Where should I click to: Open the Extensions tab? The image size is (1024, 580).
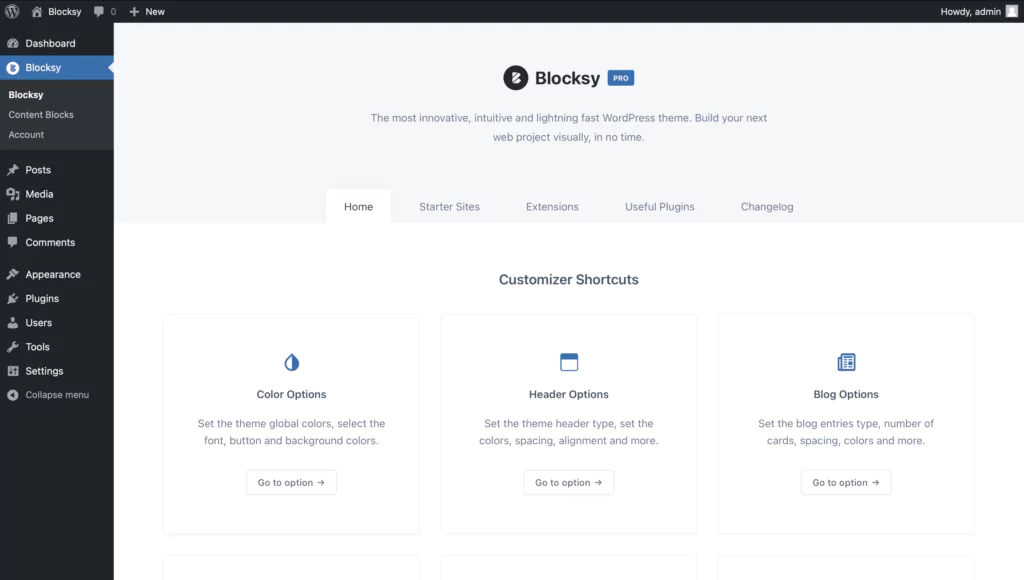[x=551, y=206]
